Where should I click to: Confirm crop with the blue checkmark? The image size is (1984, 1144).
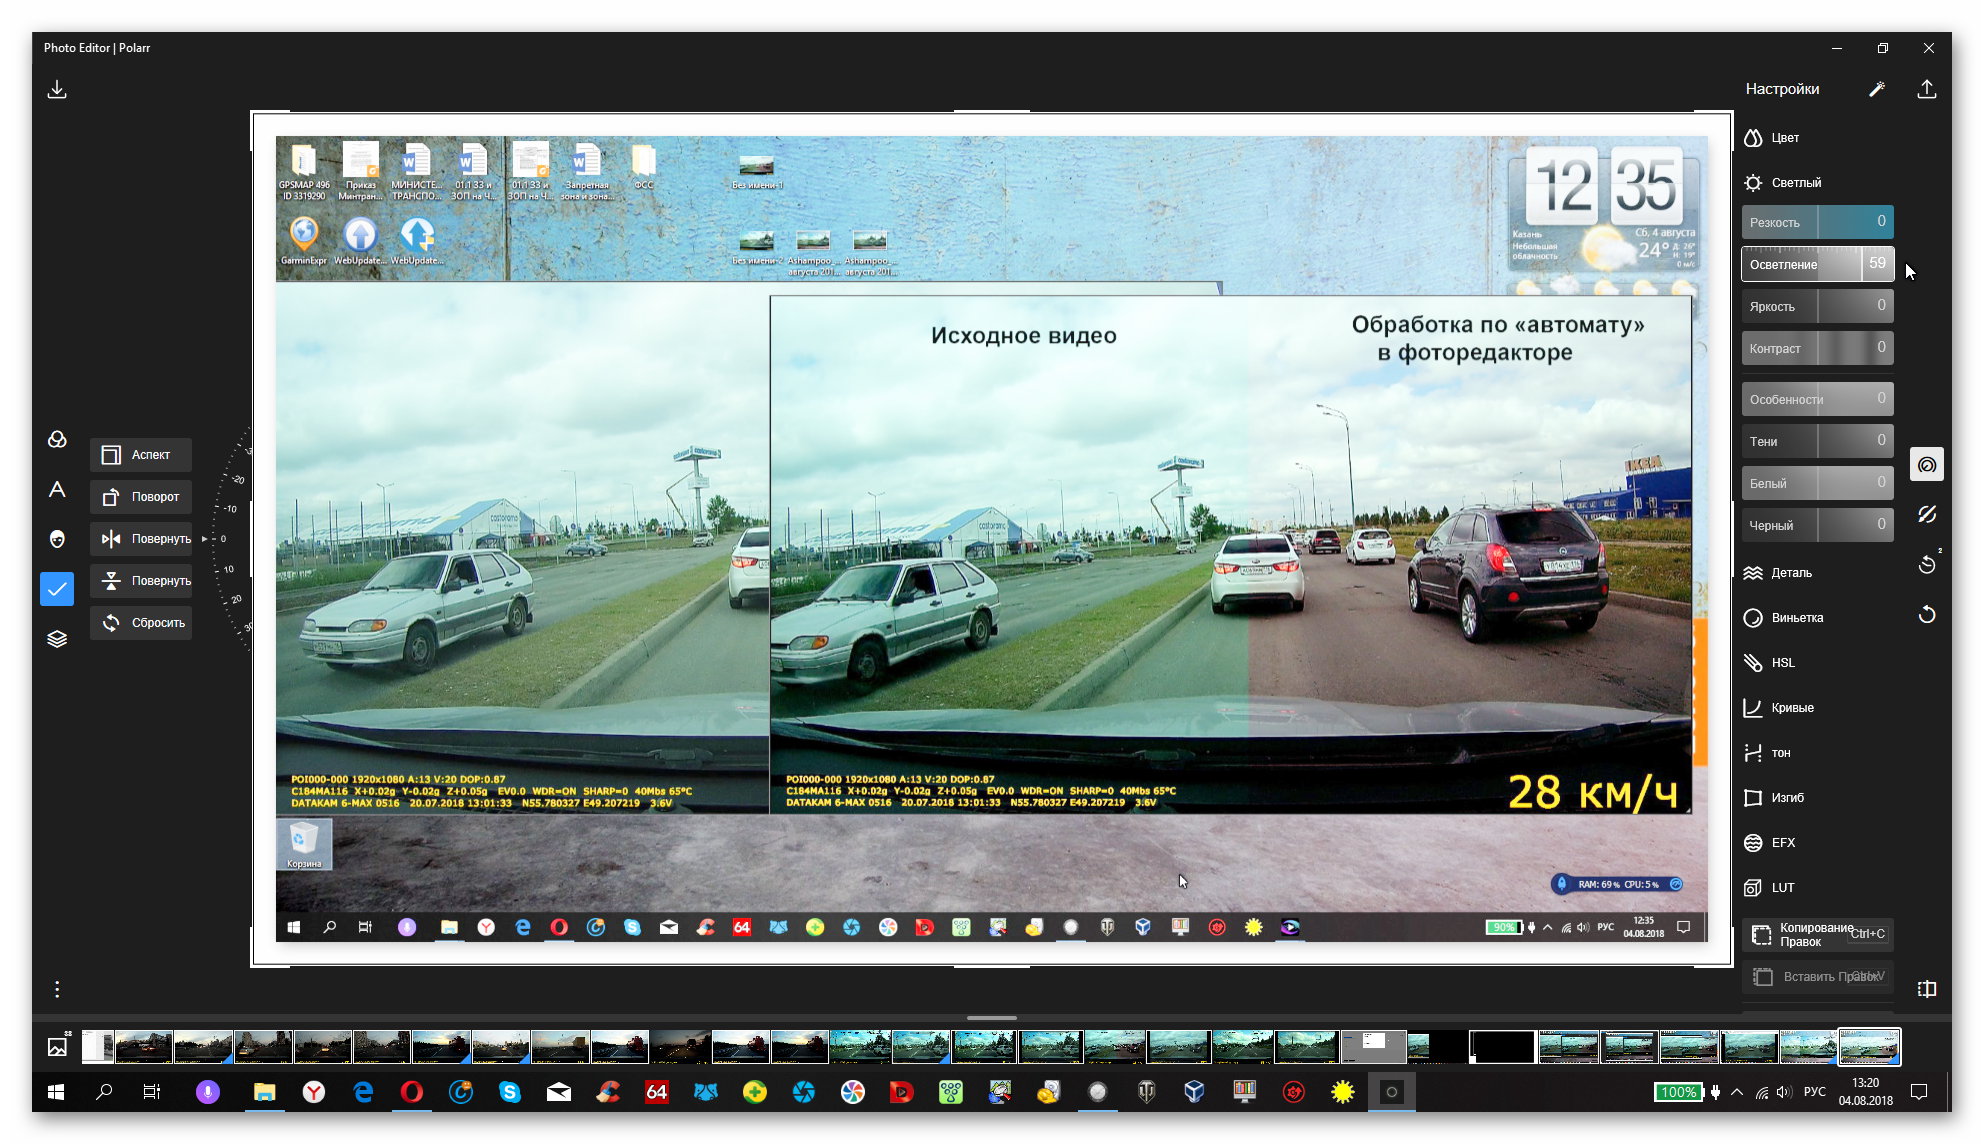[57, 589]
